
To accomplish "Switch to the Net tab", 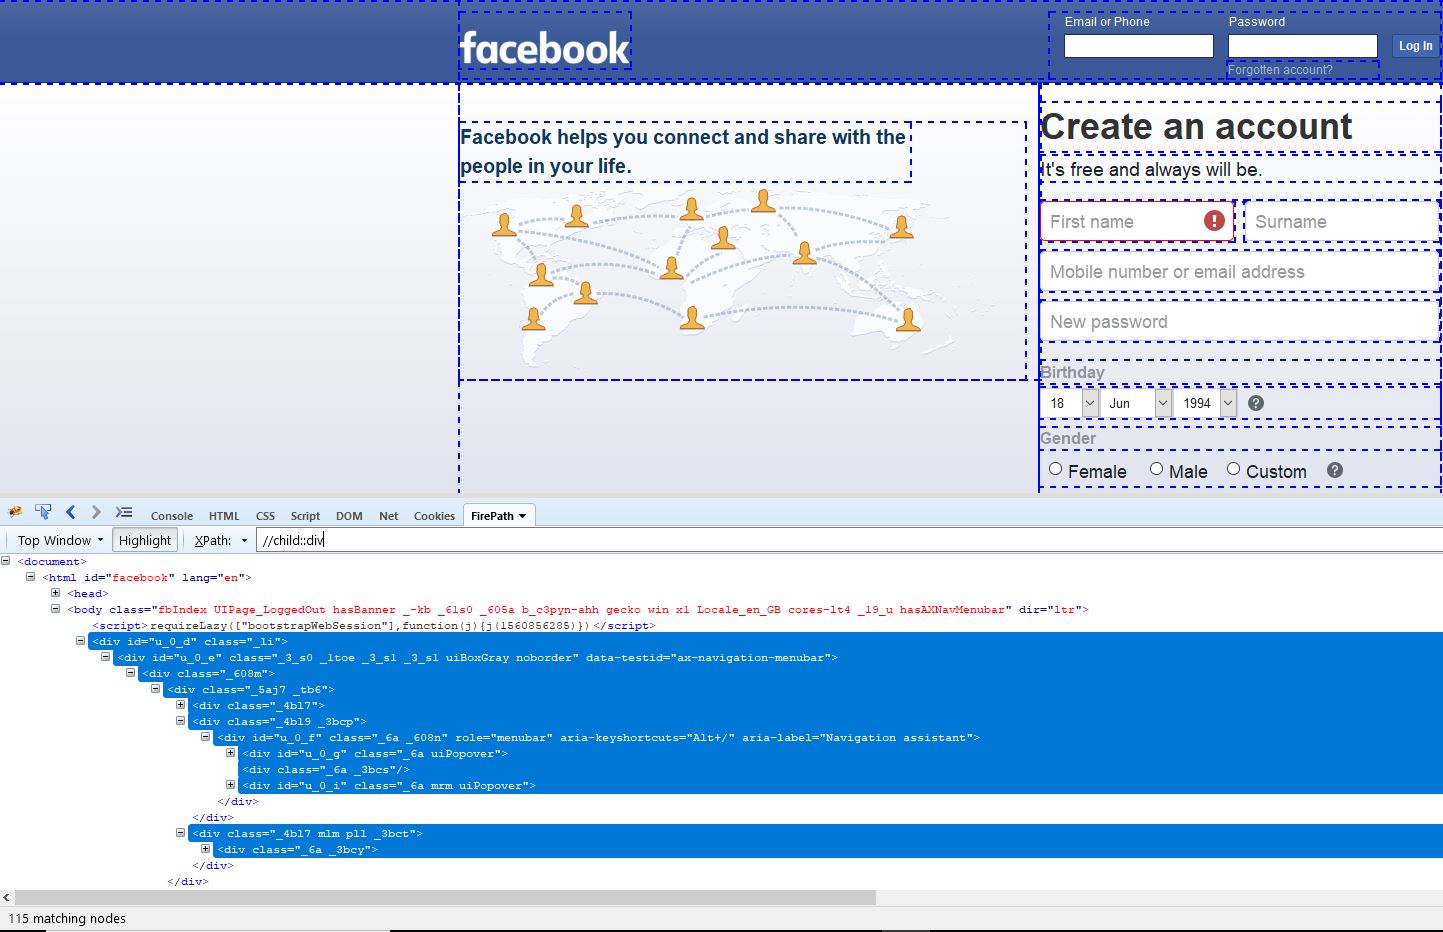I will click(x=388, y=516).
